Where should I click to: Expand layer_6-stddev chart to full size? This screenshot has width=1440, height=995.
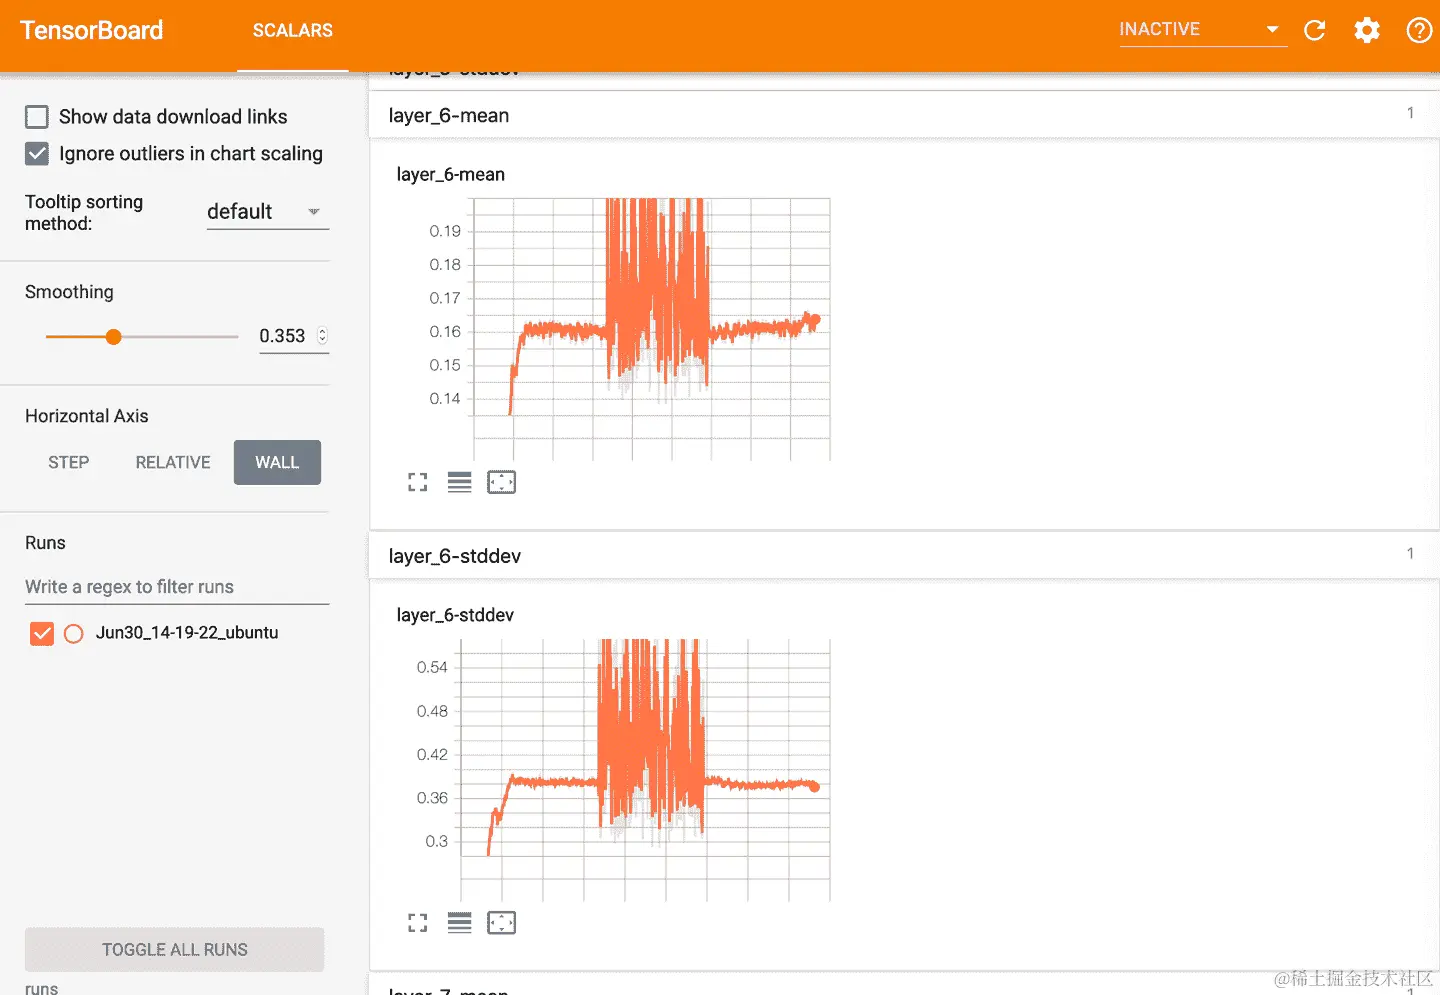(418, 923)
